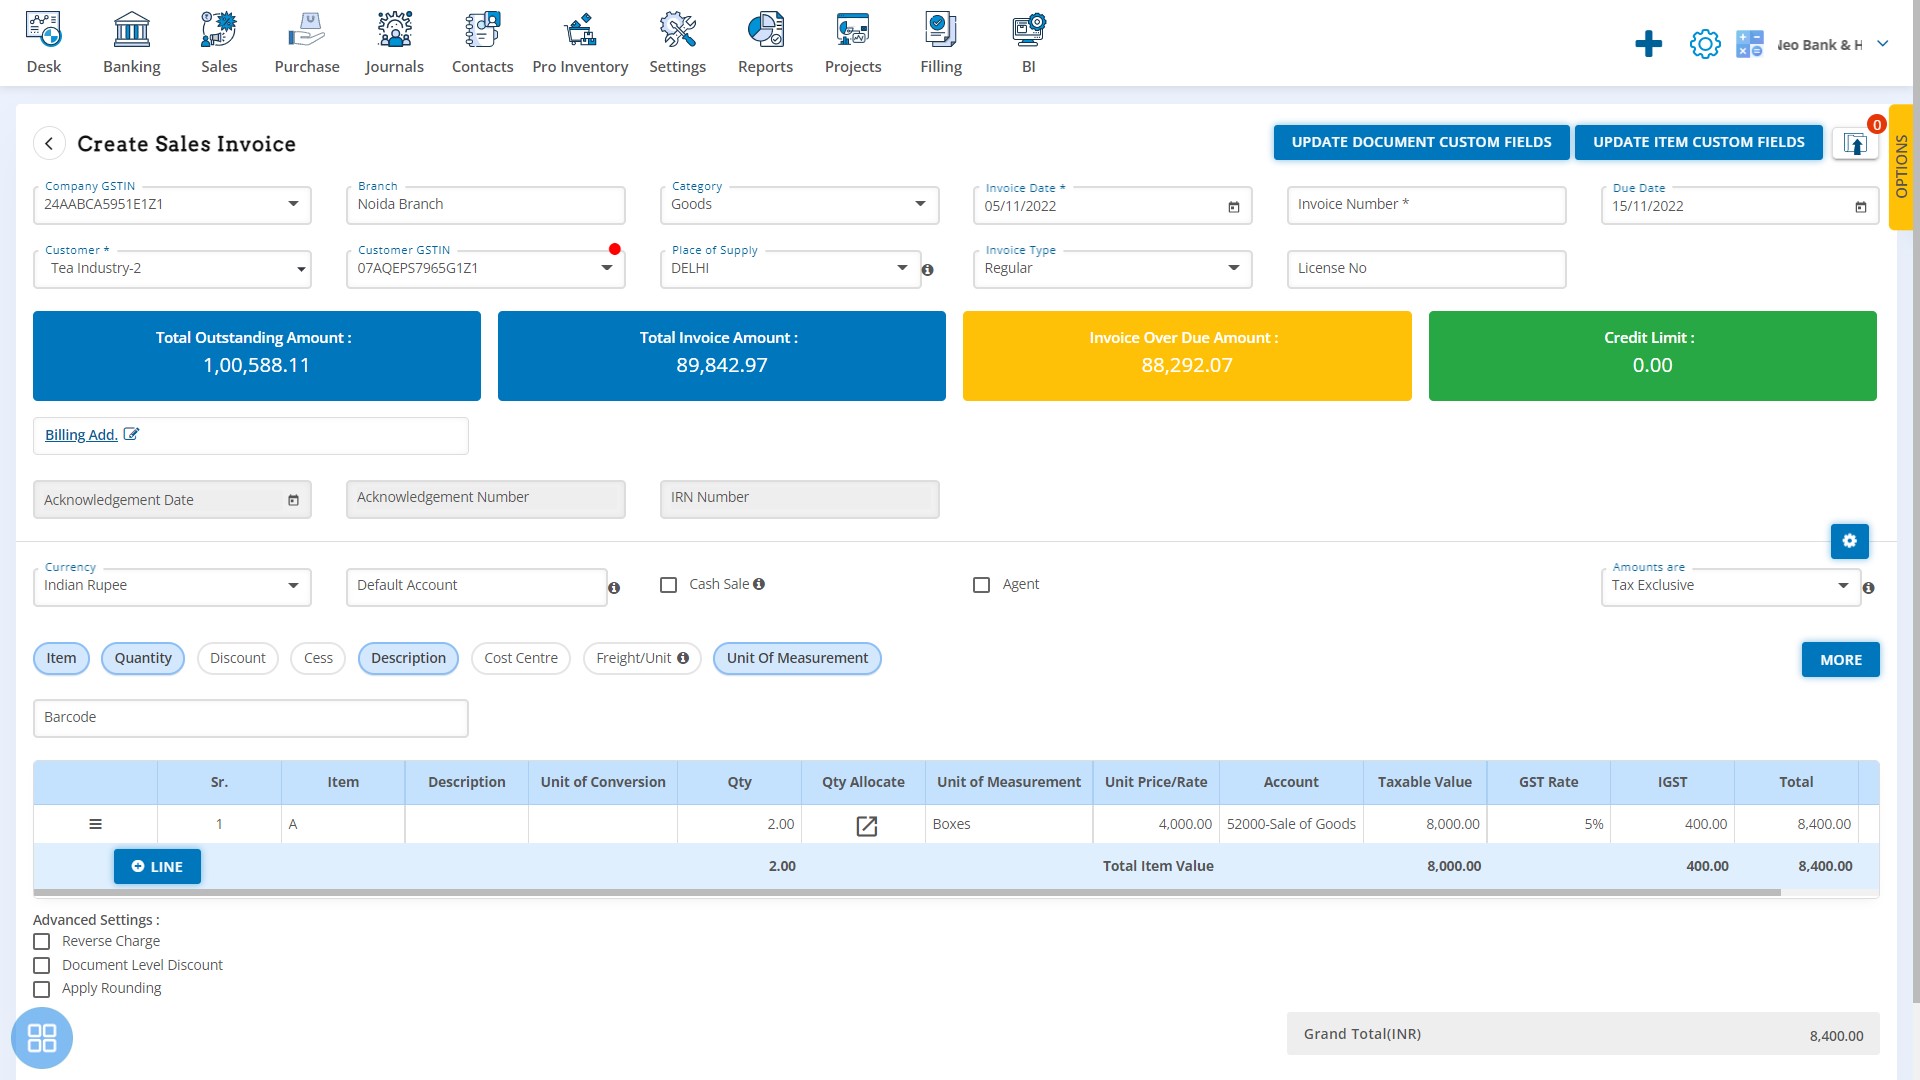1920x1080 pixels.
Task: Click the Billing Add link
Action: tap(82, 435)
